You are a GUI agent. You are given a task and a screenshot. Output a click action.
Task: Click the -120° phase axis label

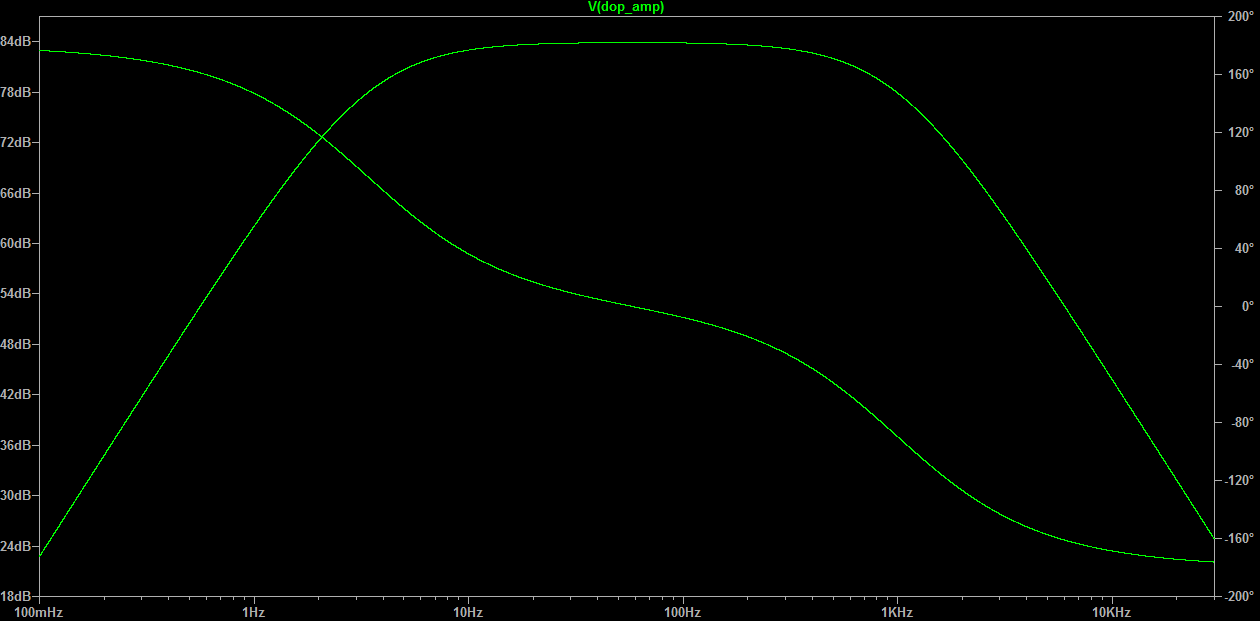tap(1239, 480)
